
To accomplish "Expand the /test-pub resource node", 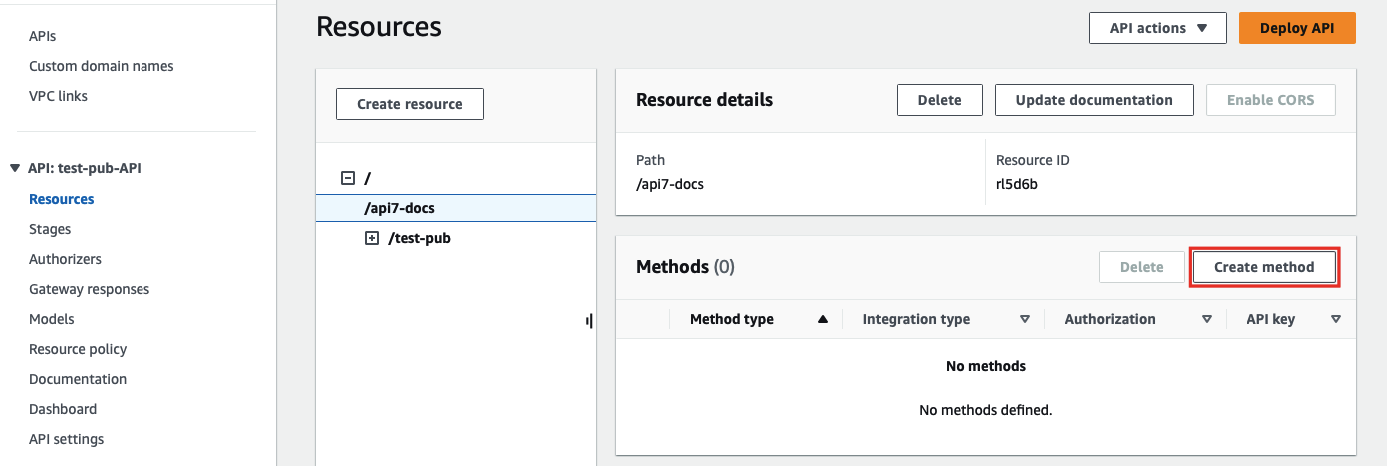I will pos(372,238).
